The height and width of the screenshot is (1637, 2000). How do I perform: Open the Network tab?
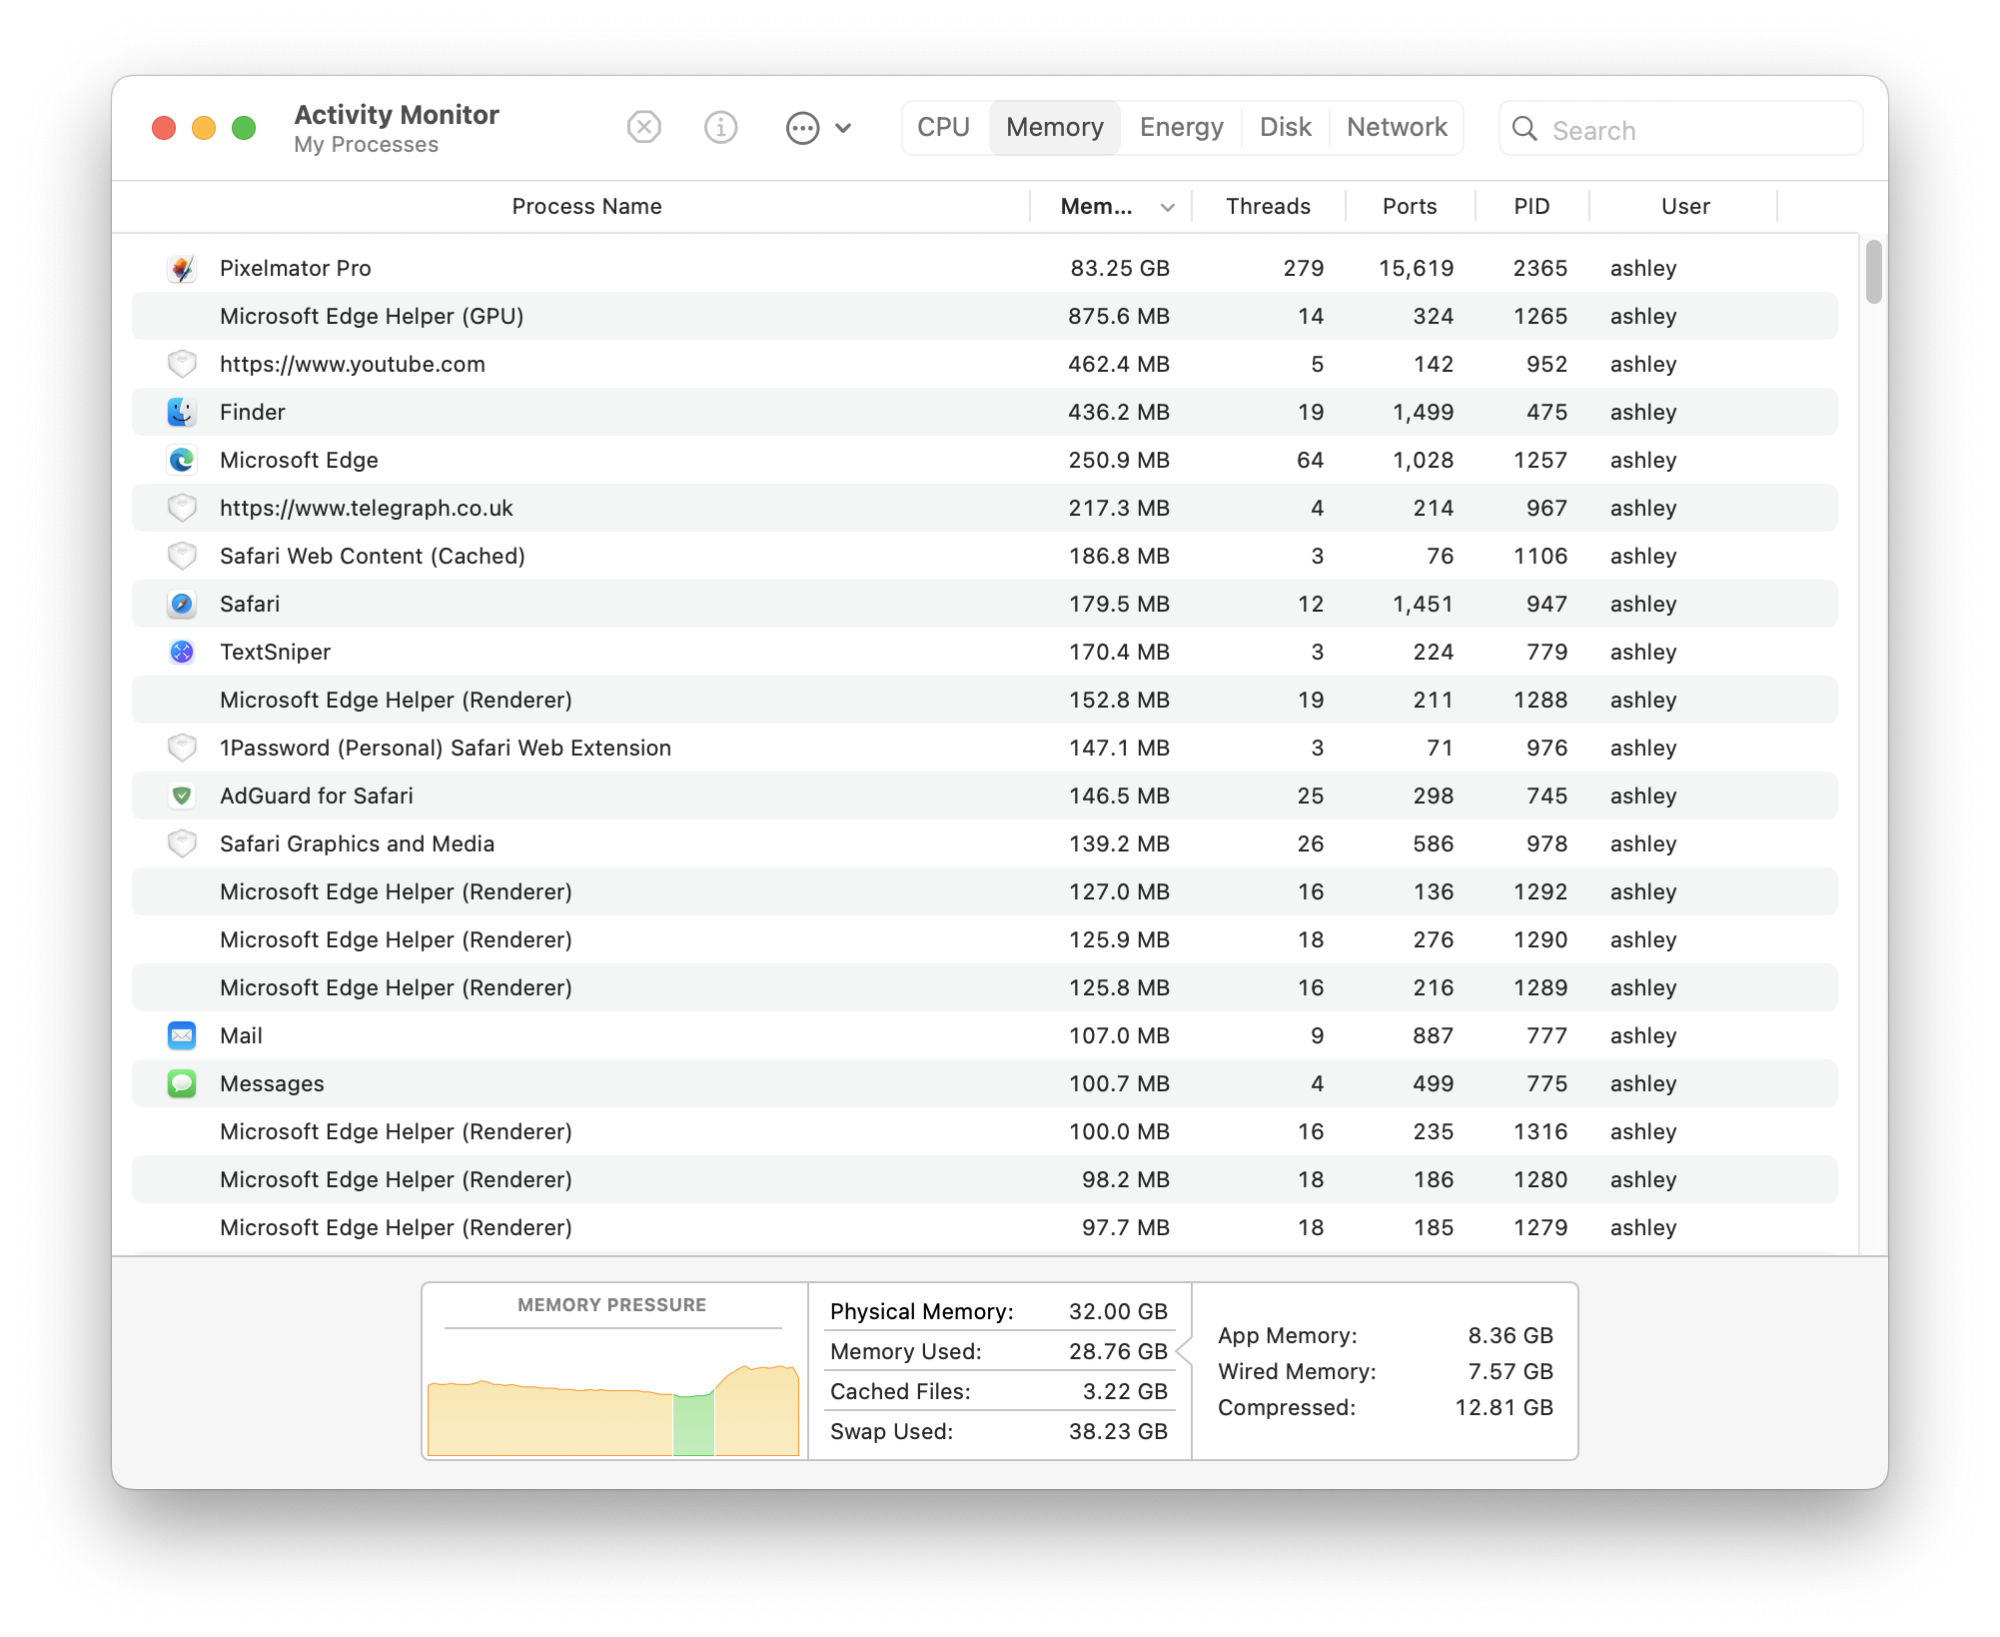point(1396,128)
